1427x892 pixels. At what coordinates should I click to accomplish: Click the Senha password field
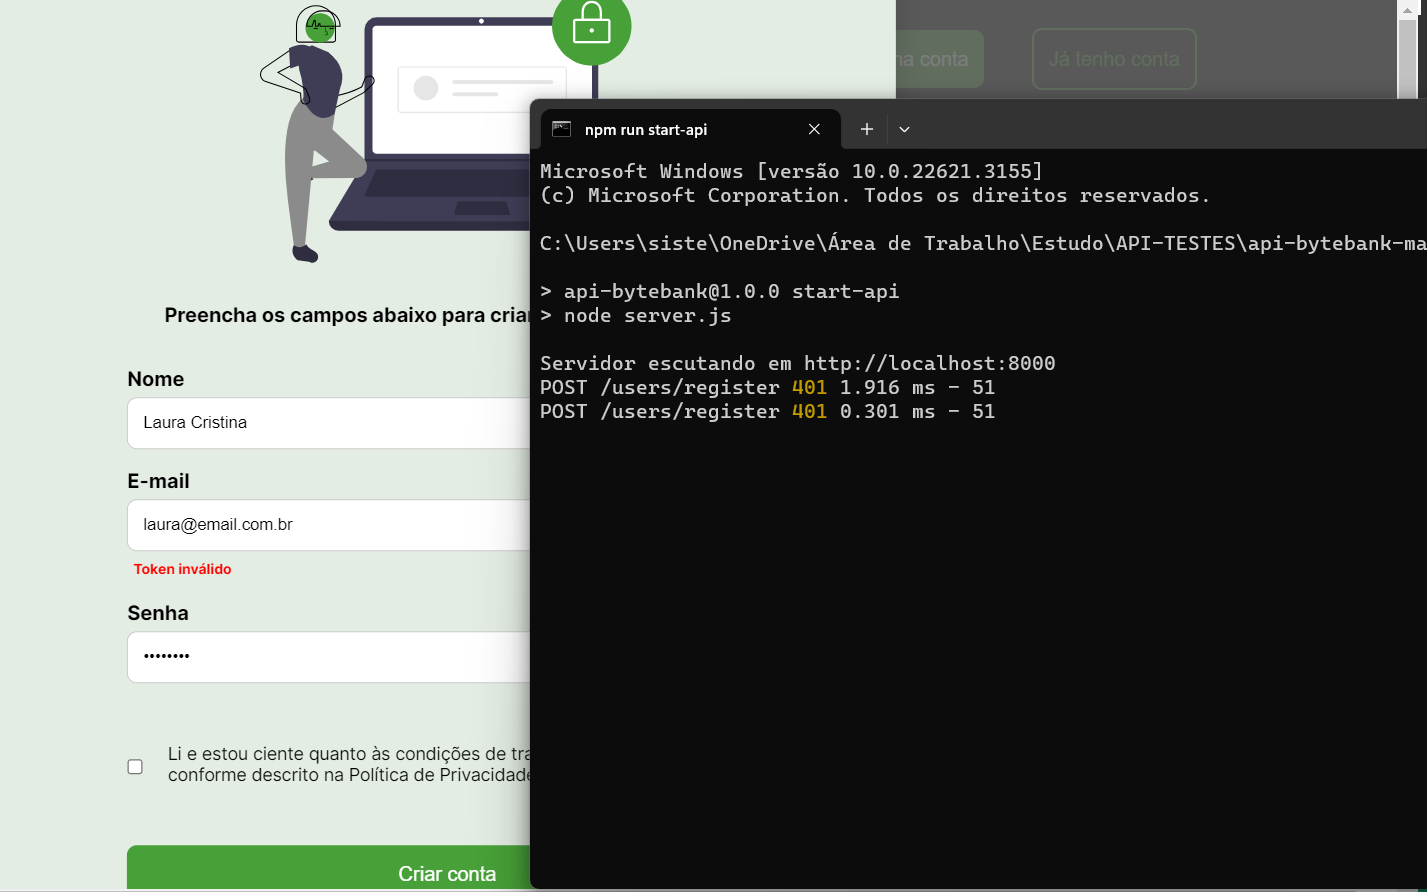[329, 657]
